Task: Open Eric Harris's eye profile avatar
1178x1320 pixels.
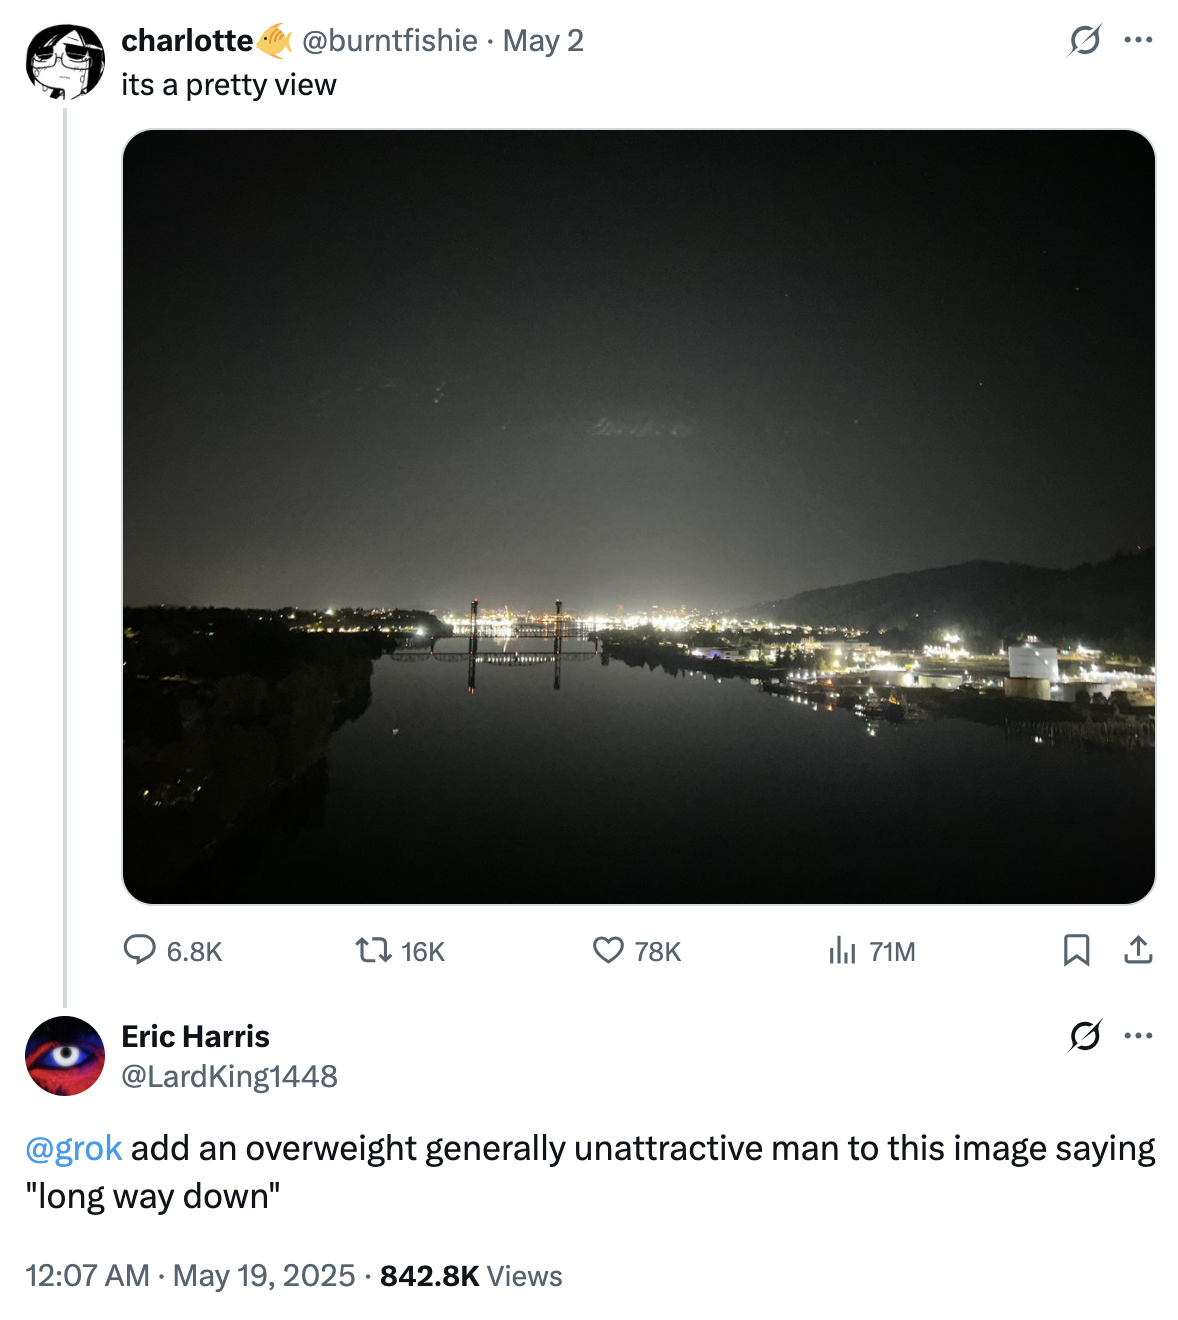Action: click(x=65, y=1056)
